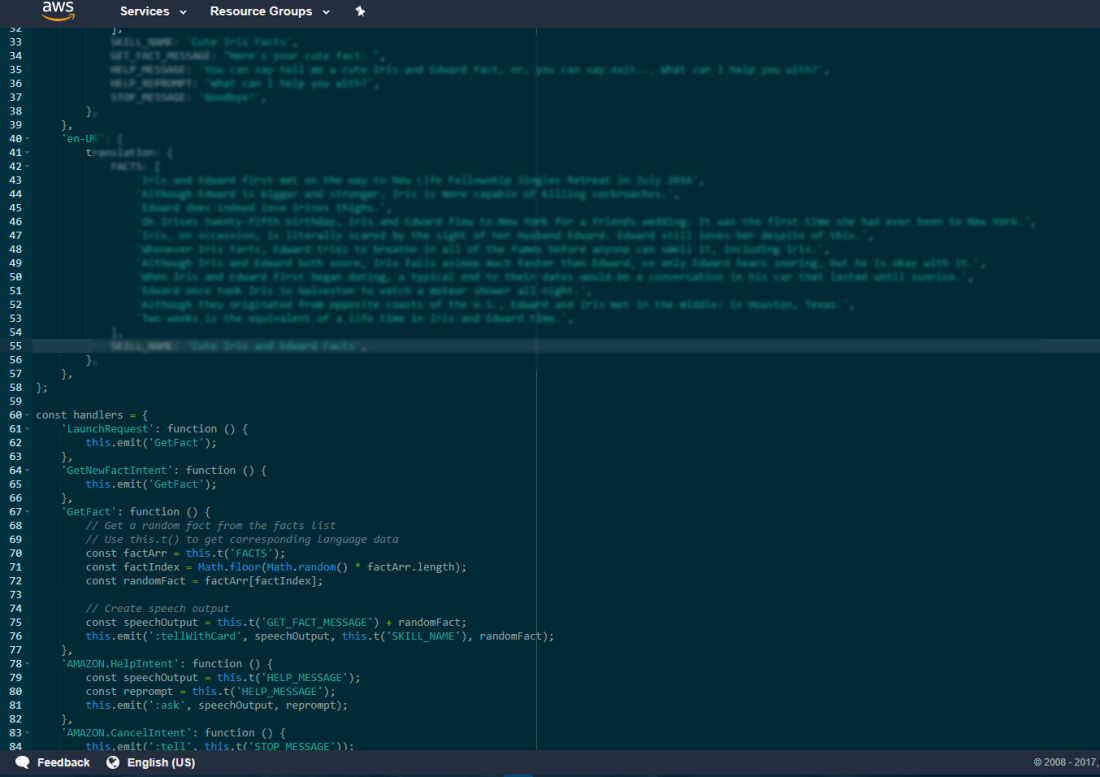This screenshot has height=777, width=1100.
Task: Click the globe language icon
Action: 112,762
